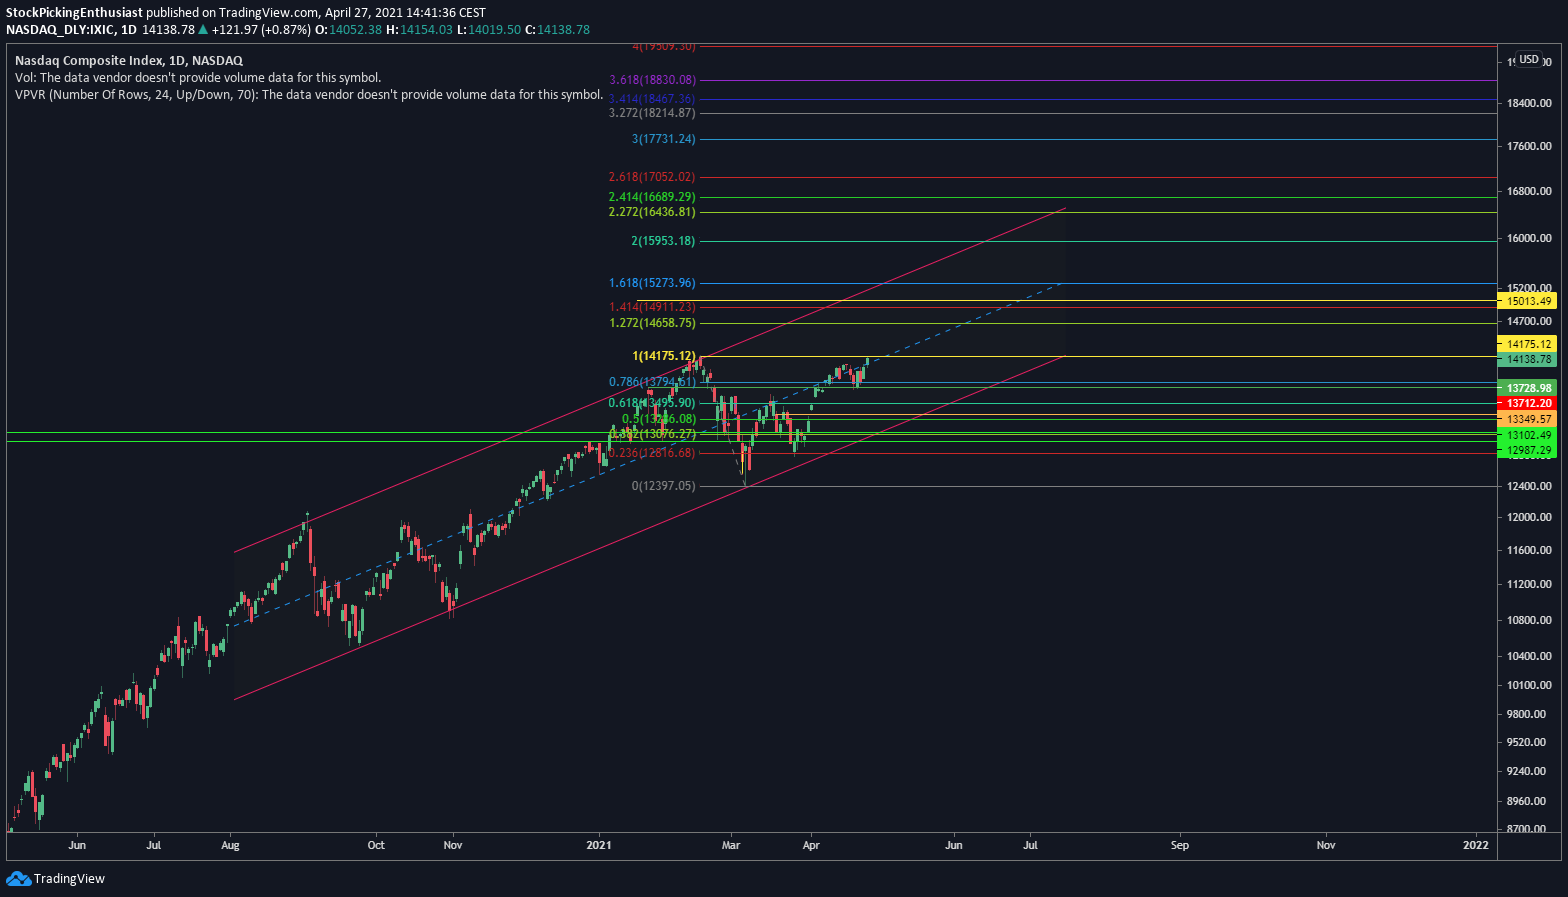Click the VPVR indicator message line
The width and height of the screenshot is (1568, 897).
click(309, 95)
